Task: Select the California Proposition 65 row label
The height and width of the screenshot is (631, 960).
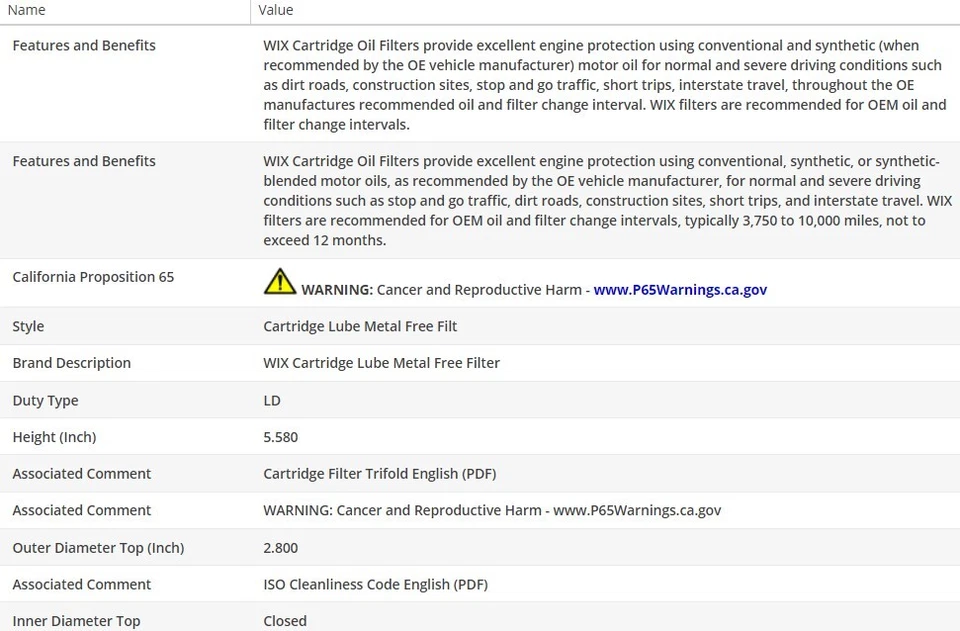Action: 93,277
